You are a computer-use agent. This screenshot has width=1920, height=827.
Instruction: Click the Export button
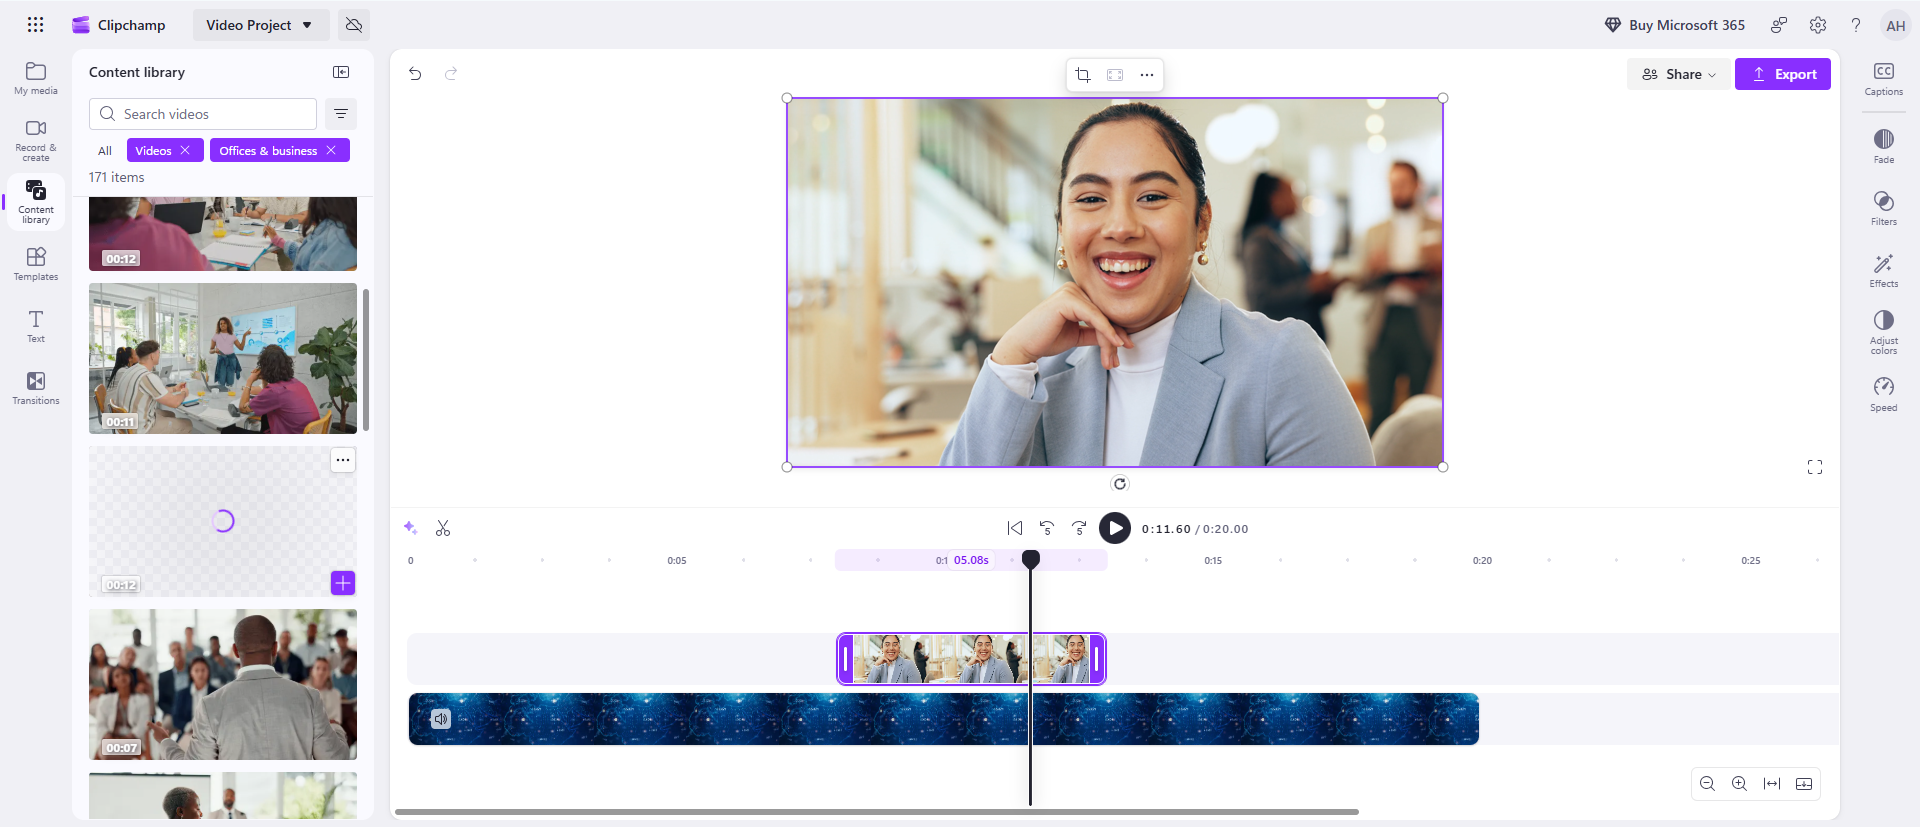pyautogui.click(x=1783, y=74)
